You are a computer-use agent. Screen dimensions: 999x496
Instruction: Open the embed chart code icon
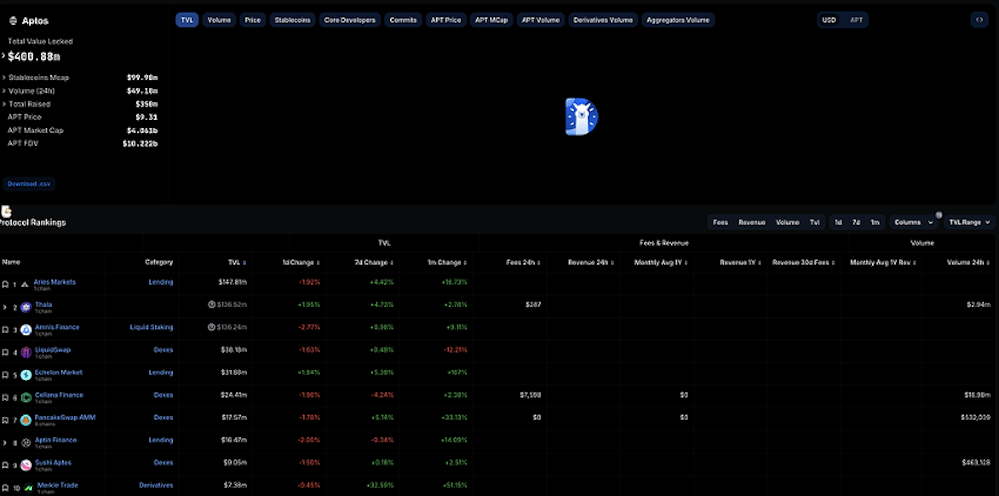pyautogui.click(x=980, y=20)
